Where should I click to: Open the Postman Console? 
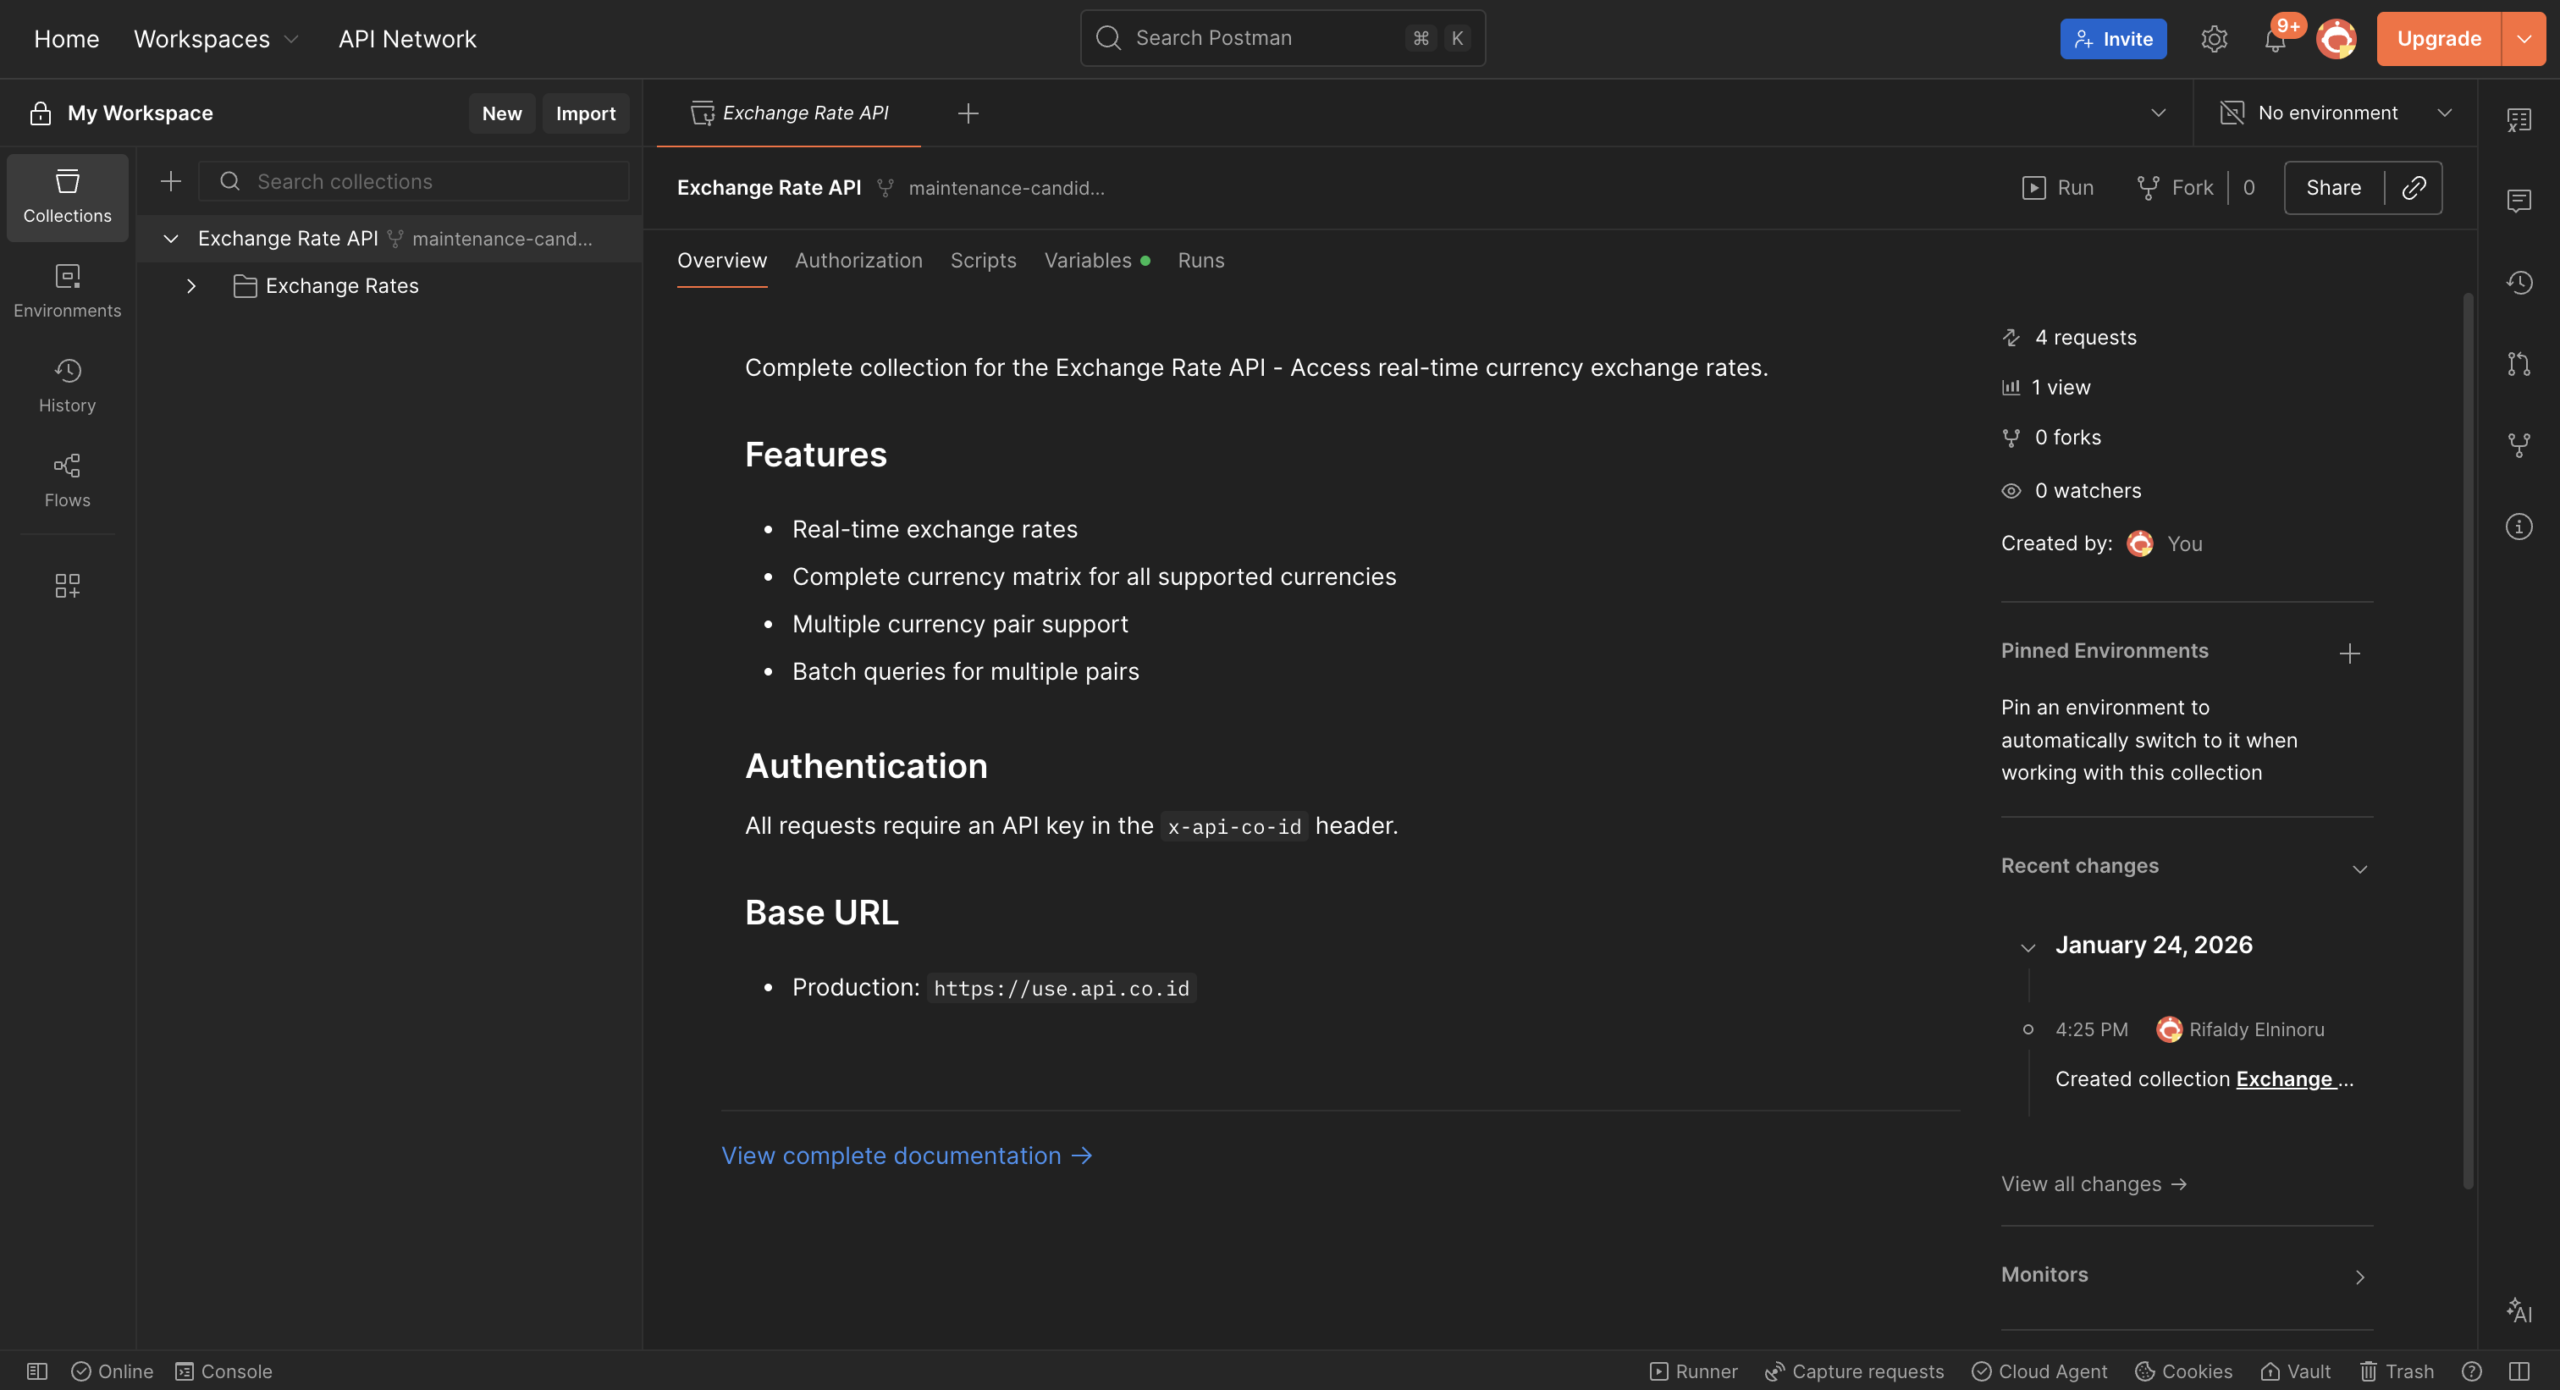click(x=223, y=1371)
